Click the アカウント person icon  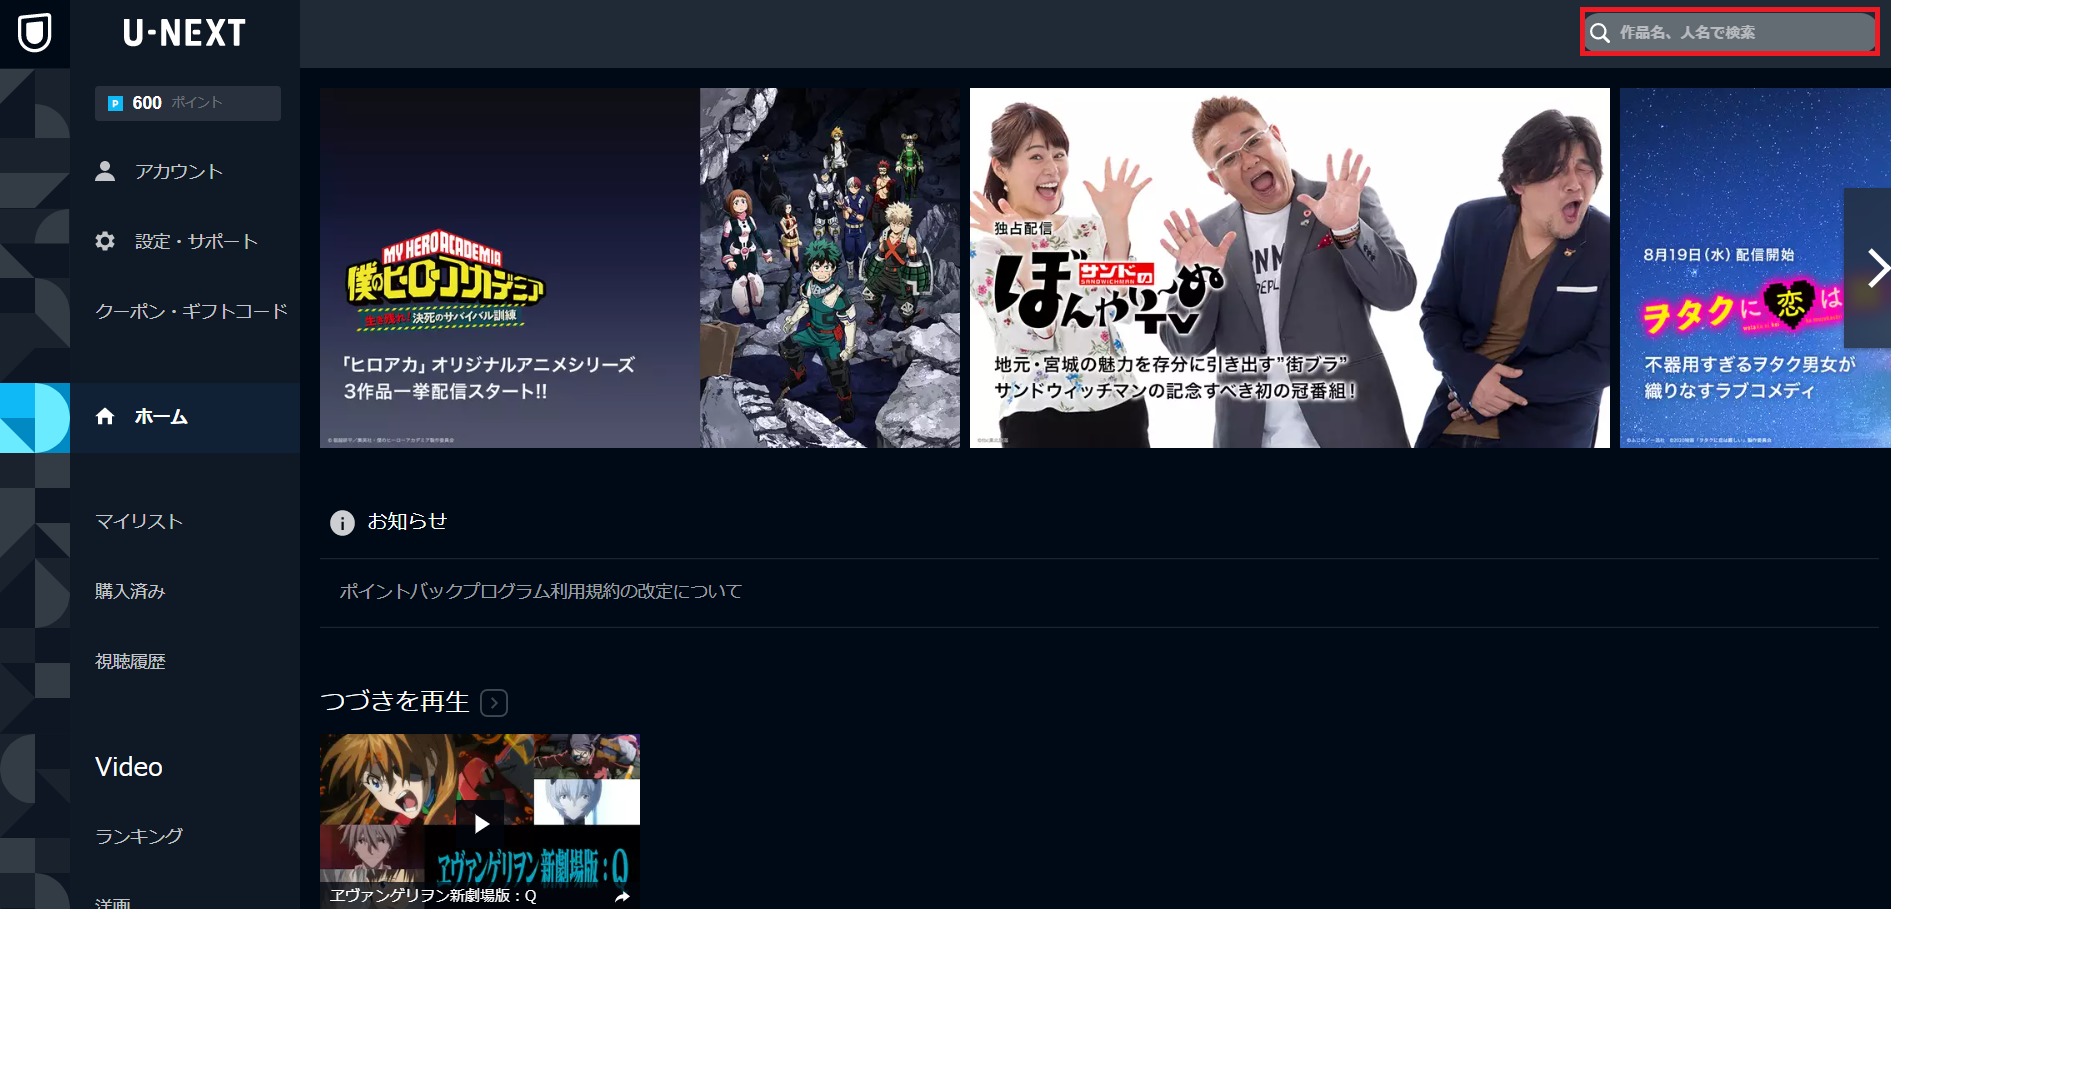click(x=105, y=171)
